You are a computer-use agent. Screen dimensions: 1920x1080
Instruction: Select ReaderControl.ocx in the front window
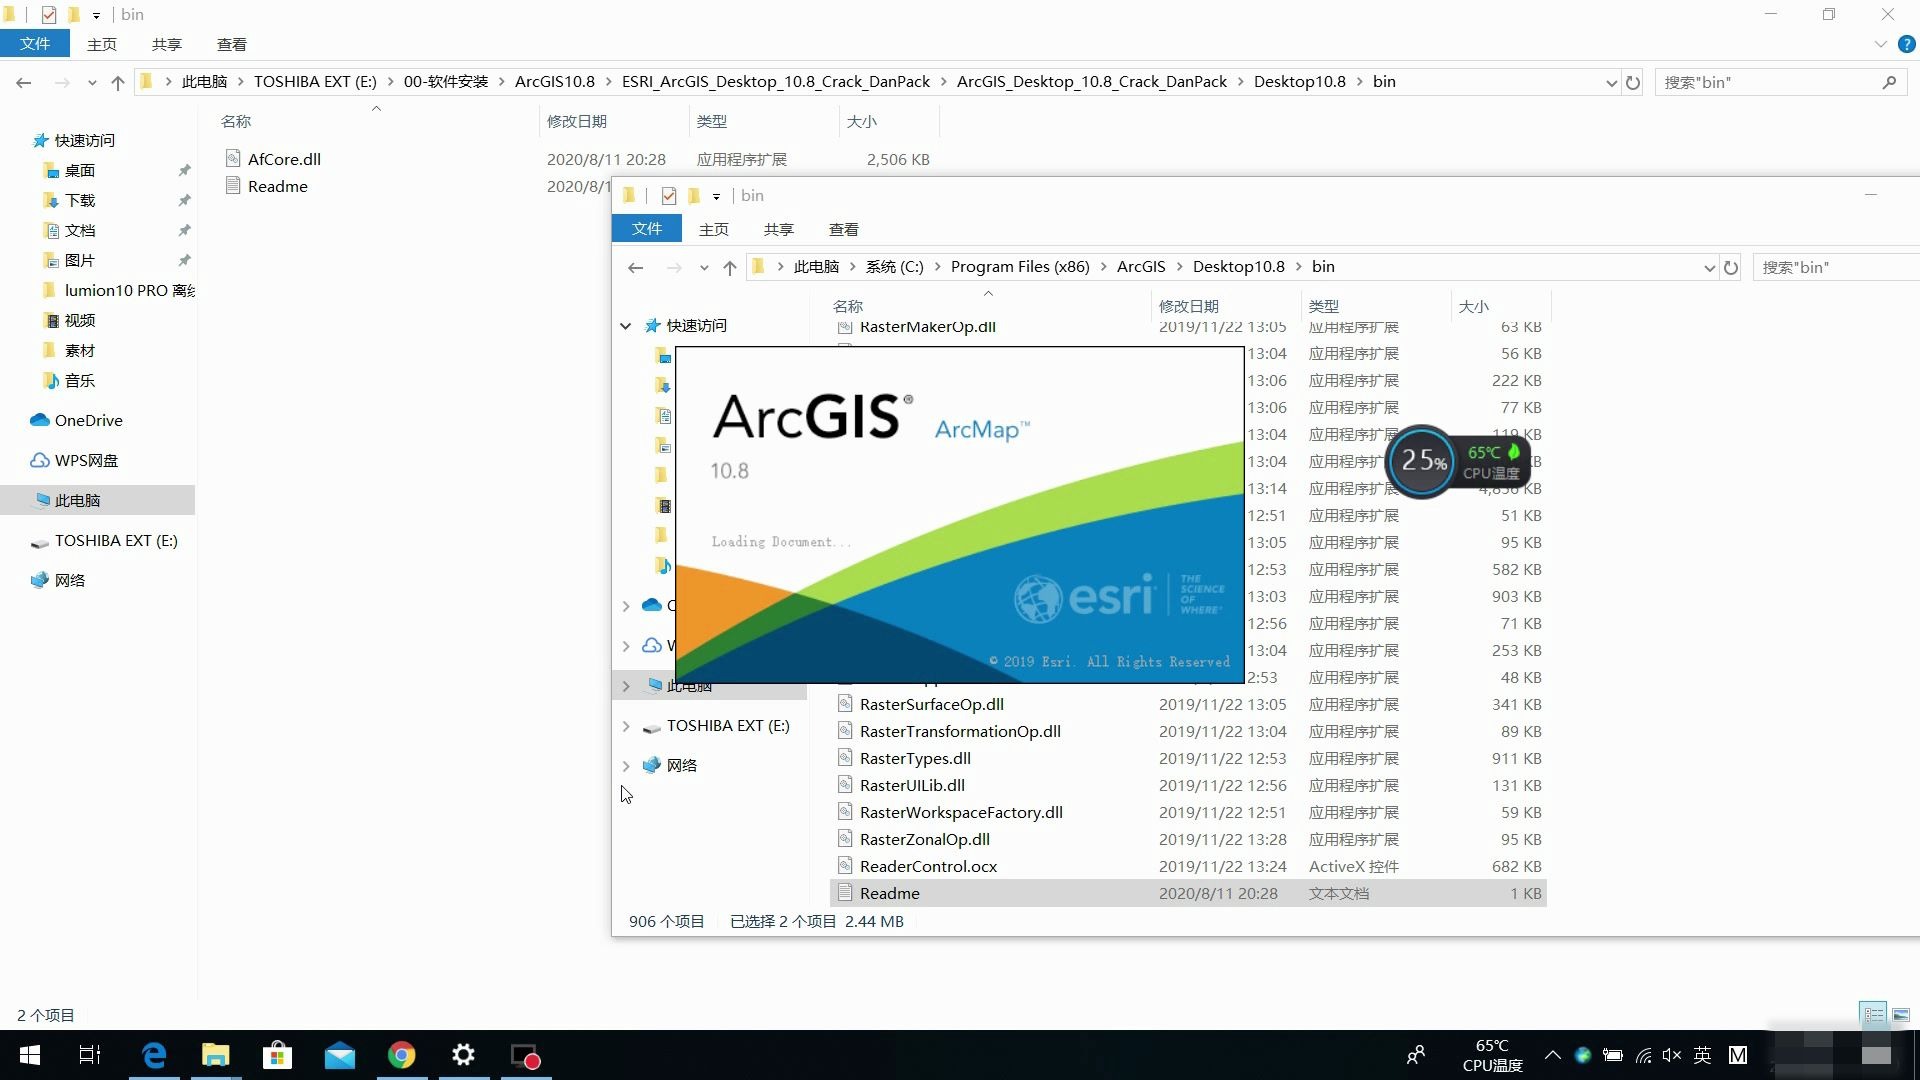[928, 866]
